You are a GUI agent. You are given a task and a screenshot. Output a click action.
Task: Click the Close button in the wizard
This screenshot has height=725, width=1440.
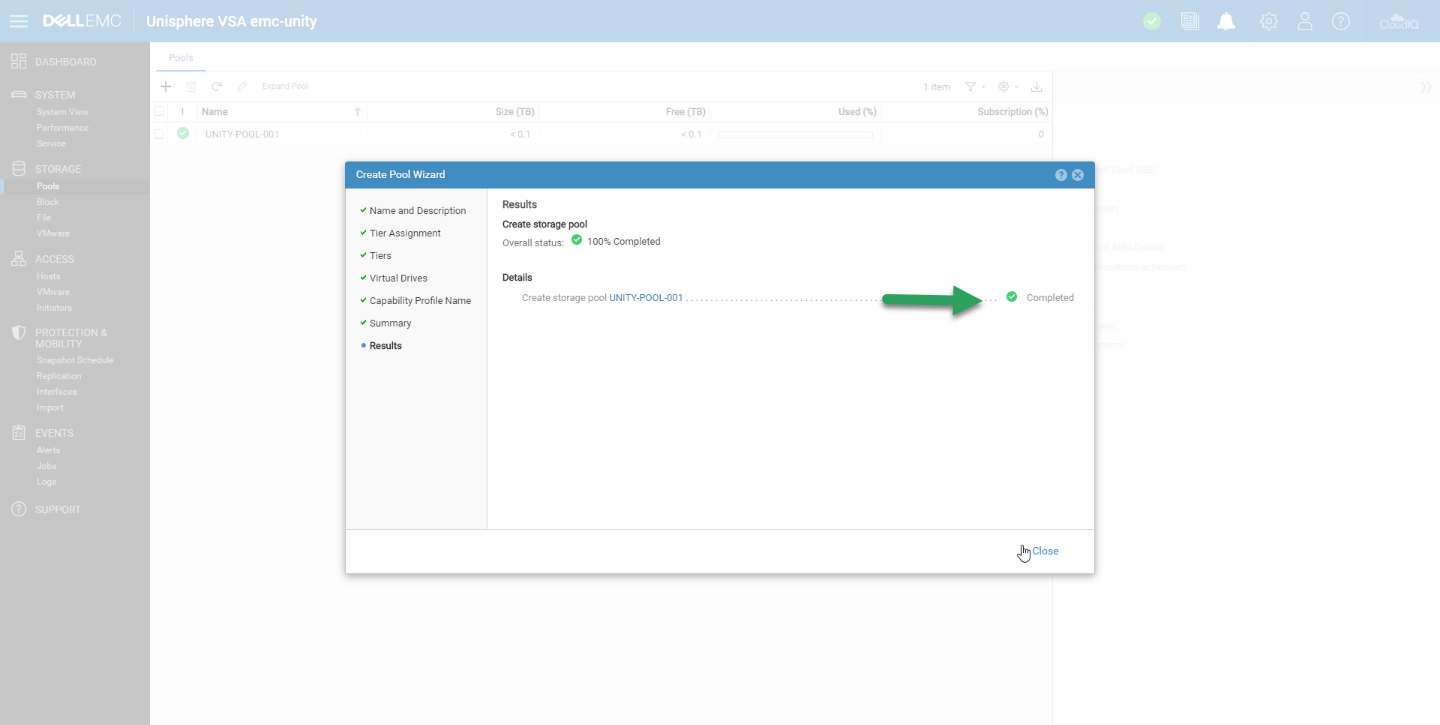pyautogui.click(x=1045, y=551)
